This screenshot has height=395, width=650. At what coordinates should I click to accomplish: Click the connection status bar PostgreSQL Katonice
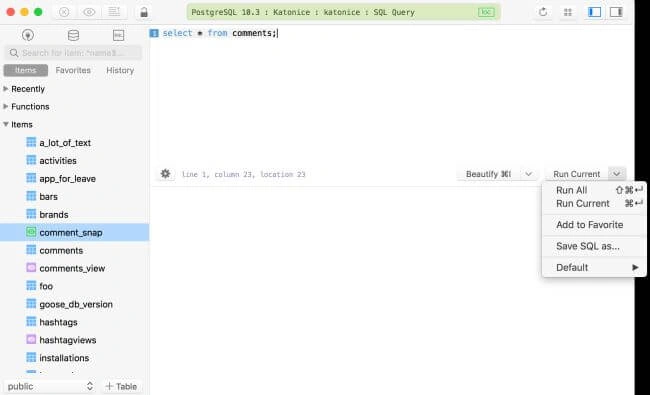(343, 12)
